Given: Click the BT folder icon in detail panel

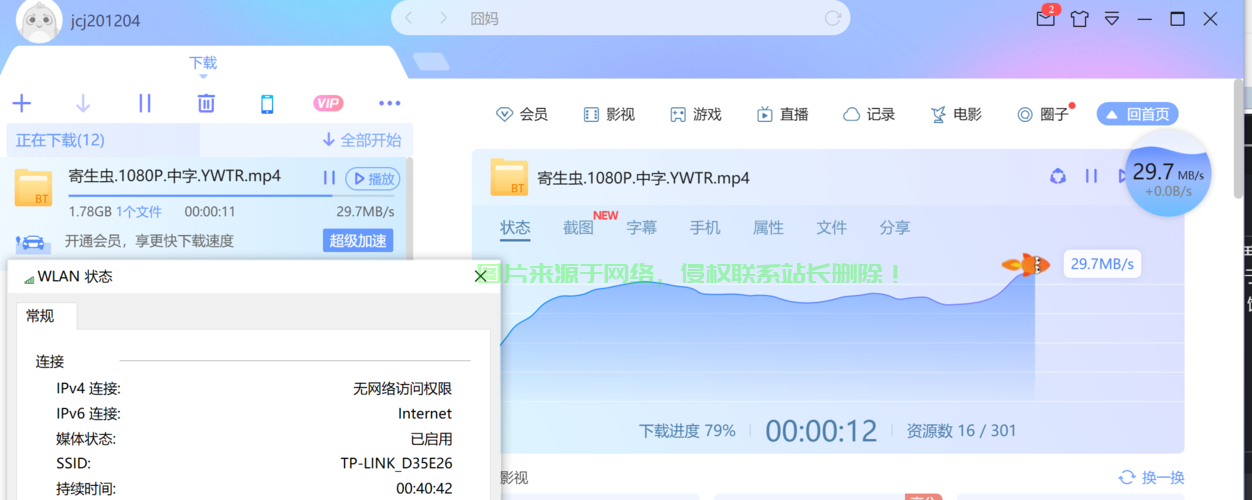Looking at the screenshot, I should 509,177.
